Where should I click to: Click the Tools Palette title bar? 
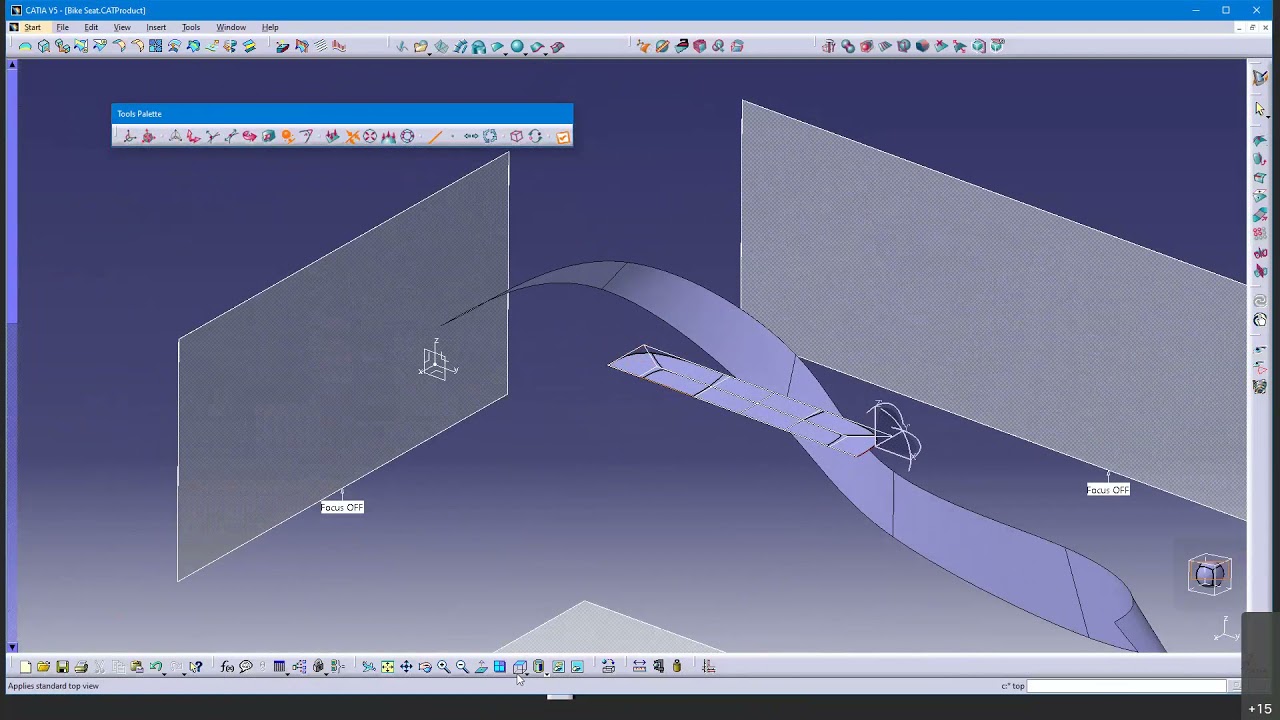point(342,114)
